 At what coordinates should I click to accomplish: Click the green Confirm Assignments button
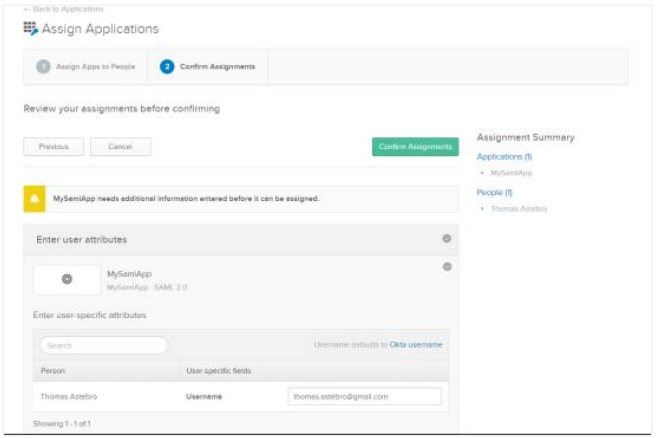[x=415, y=147]
